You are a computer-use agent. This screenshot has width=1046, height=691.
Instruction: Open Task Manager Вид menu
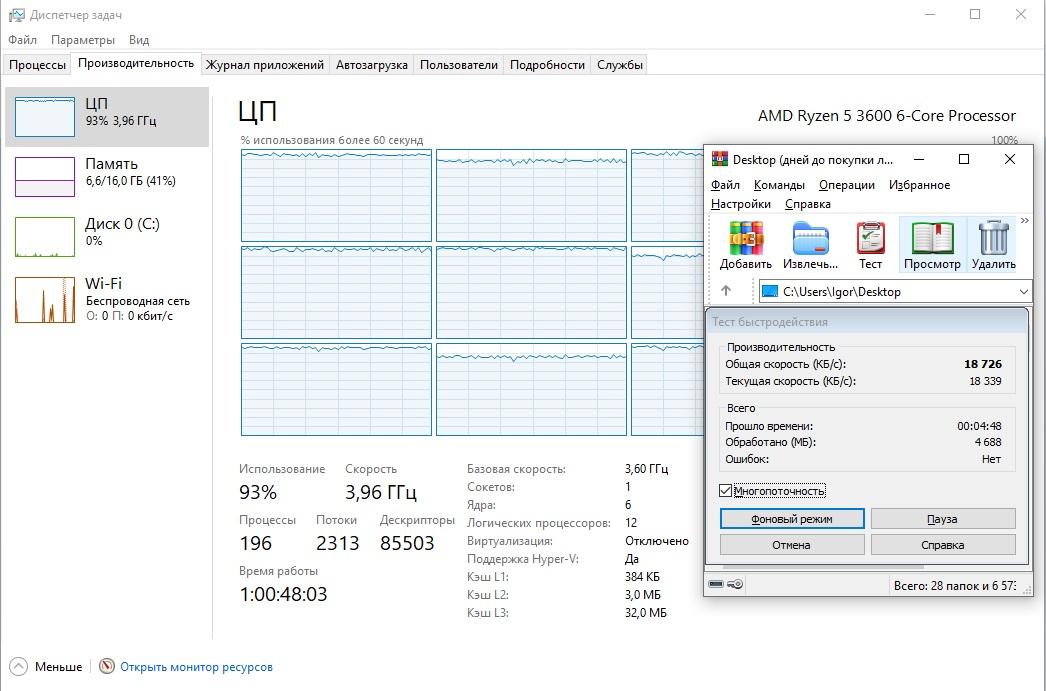(x=139, y=40)
